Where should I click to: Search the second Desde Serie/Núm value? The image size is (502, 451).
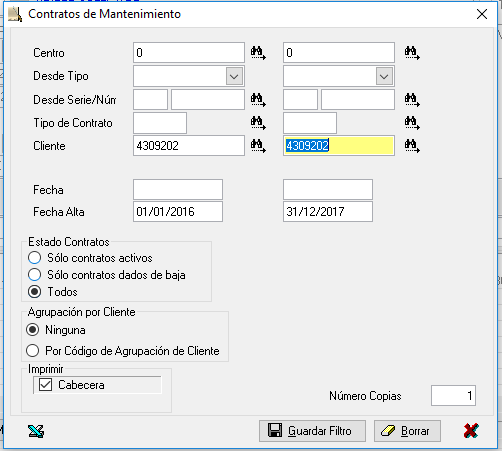tap(412, 99)
